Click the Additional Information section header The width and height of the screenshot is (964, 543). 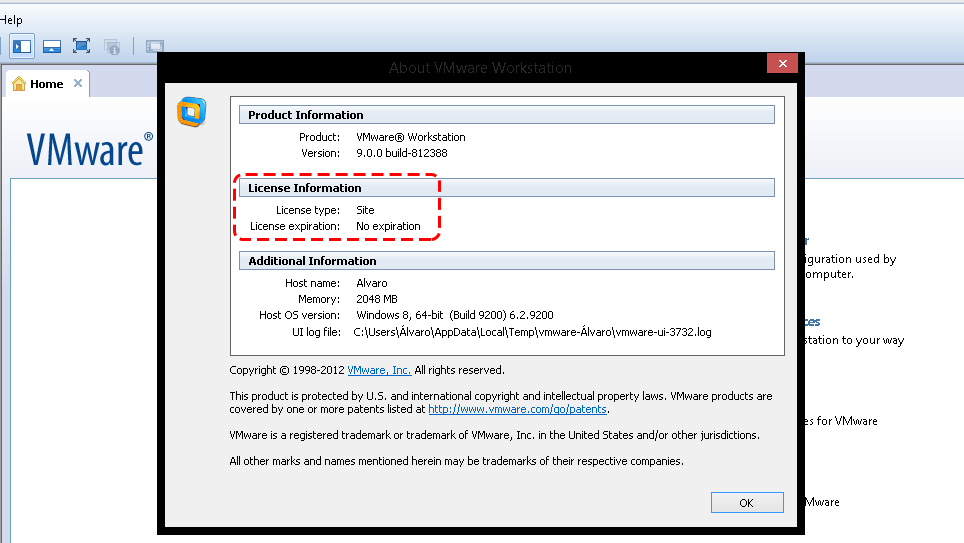(x=507, y=261)
